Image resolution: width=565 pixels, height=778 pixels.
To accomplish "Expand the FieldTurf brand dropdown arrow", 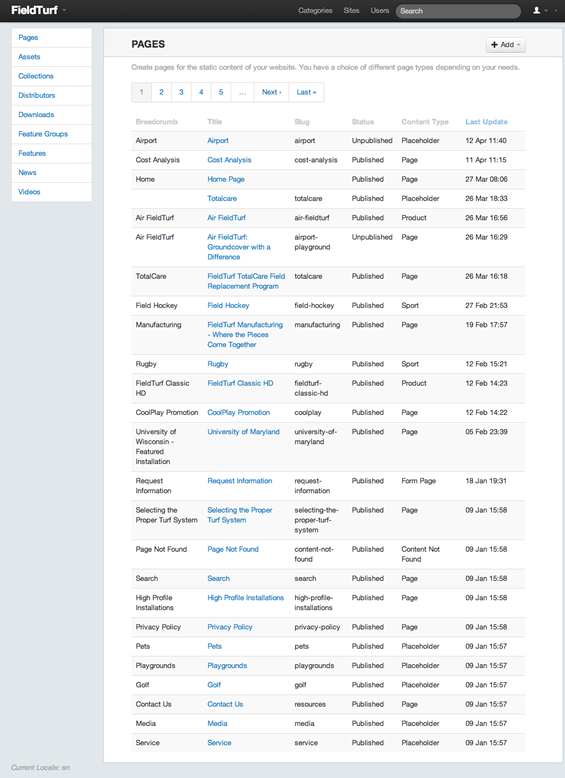I will tap(64, 10).
